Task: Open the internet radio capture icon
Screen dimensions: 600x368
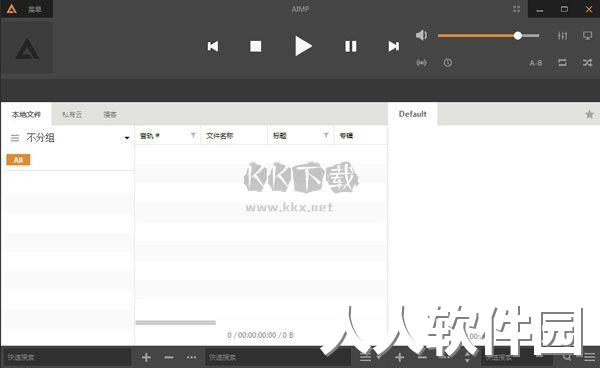Action: (421, 63)
